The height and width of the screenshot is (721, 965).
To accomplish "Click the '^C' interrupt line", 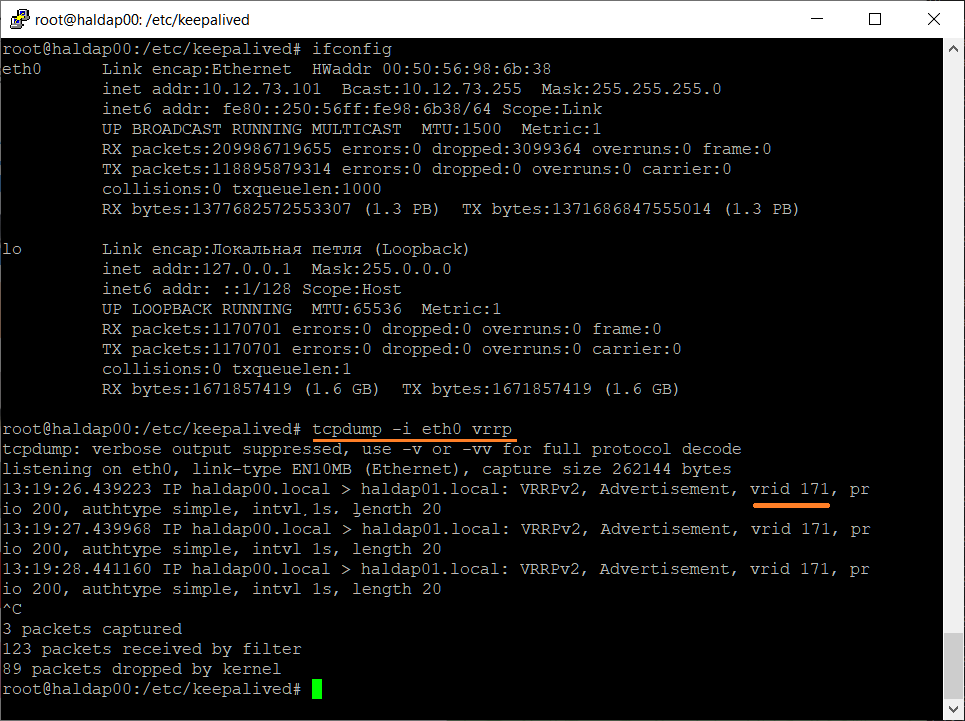I will [x=12, y=609].
